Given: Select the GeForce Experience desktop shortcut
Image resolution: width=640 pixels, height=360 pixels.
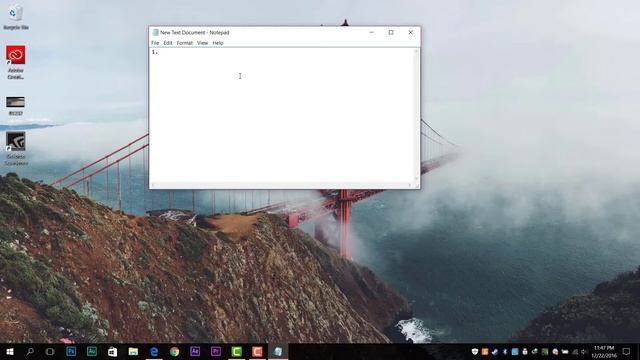Looking at the screenshot, I should pyautogui.click(x=16, y=149).
